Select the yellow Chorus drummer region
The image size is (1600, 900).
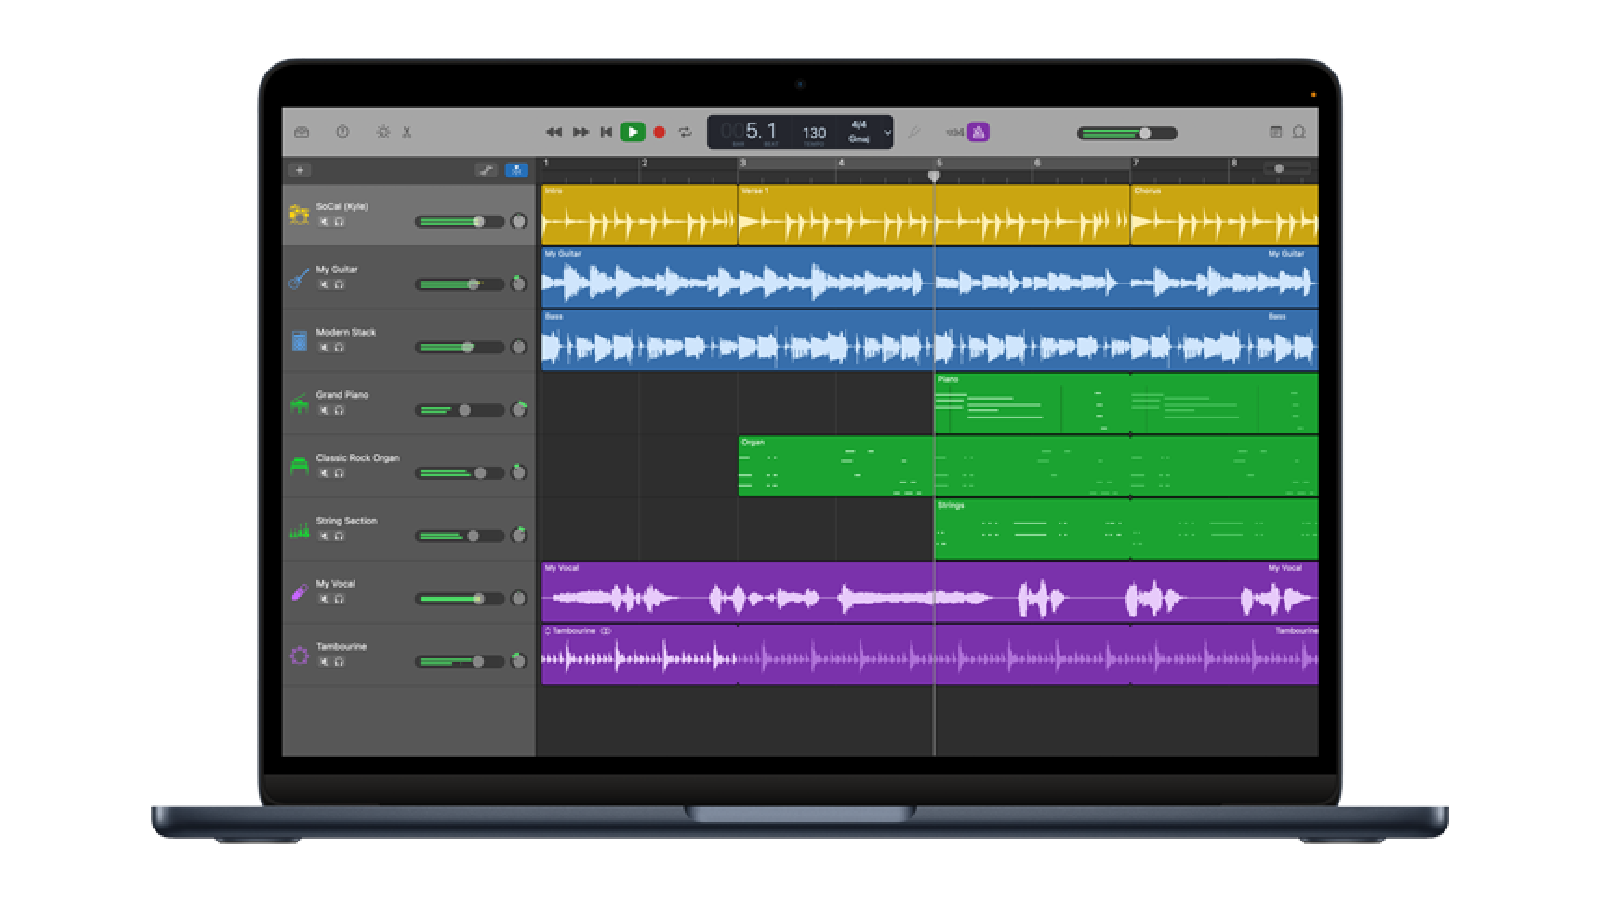click(1224, 215)
